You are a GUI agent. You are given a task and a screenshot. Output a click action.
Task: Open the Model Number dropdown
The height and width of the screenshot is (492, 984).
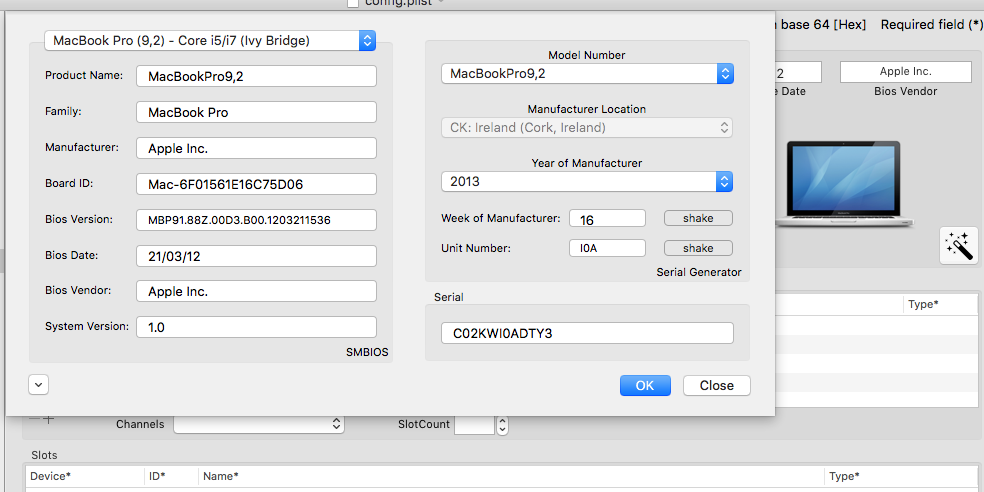587,73
